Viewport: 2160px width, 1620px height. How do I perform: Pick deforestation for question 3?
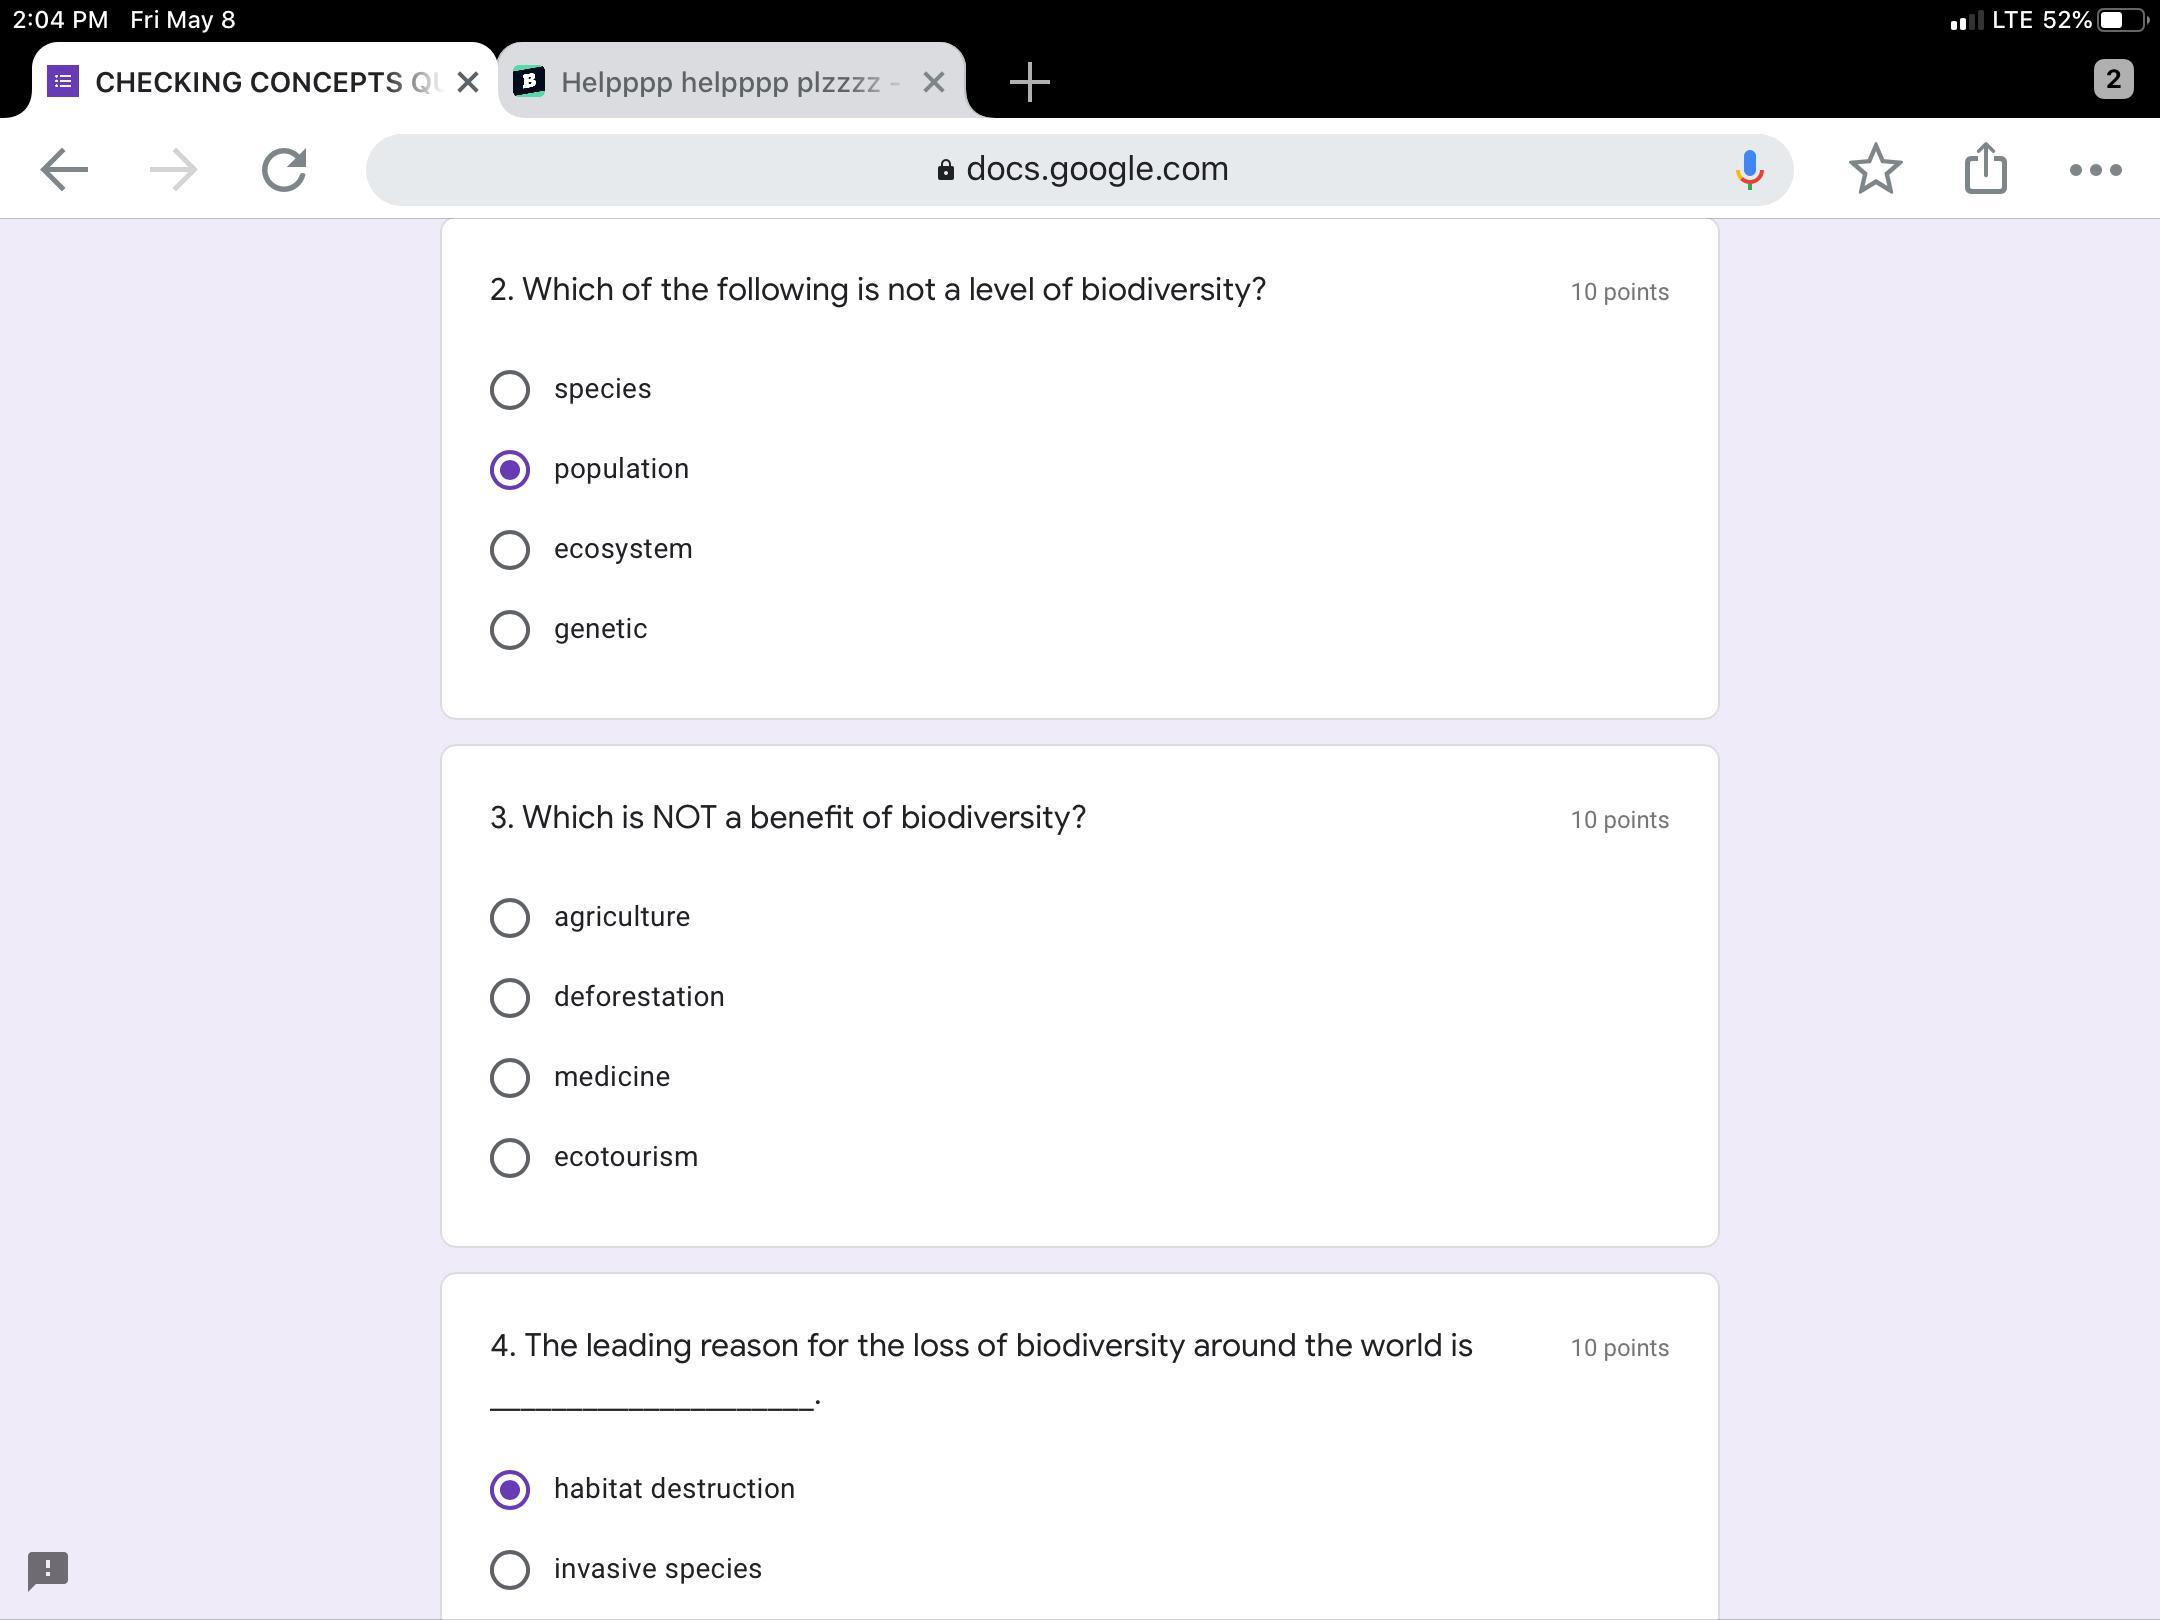coord(510,998)
